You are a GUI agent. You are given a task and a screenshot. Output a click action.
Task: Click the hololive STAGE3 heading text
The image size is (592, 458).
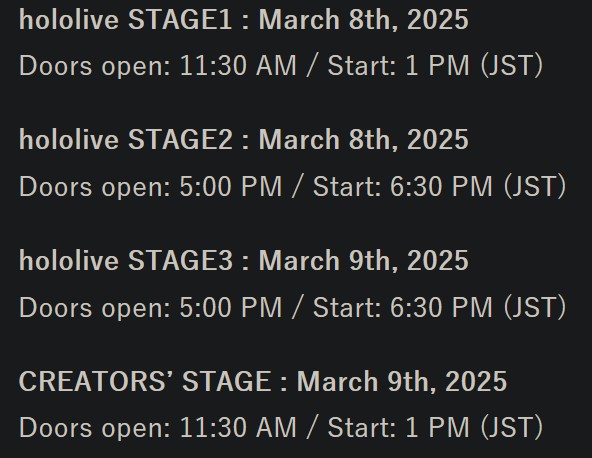(x=126, y=261)
